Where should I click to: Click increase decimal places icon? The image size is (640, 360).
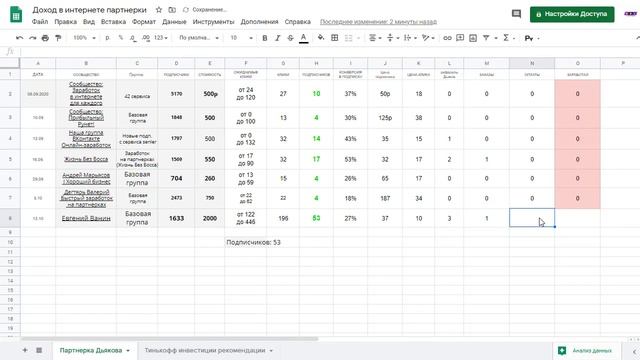click(146, 38)
